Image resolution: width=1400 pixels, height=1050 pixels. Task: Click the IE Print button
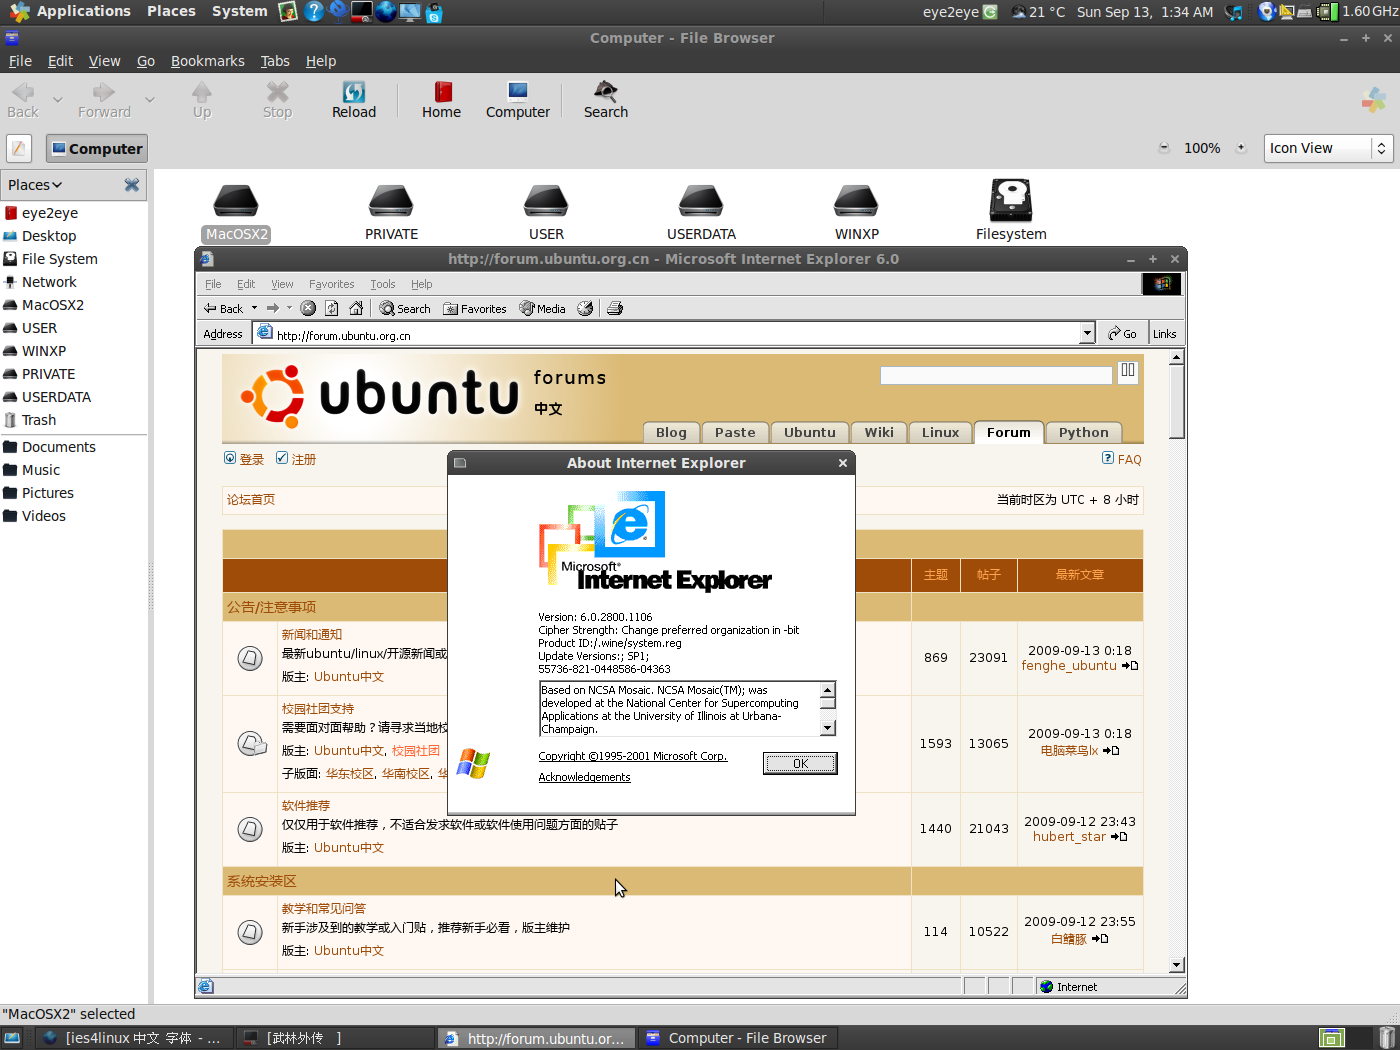coord(615,308)
